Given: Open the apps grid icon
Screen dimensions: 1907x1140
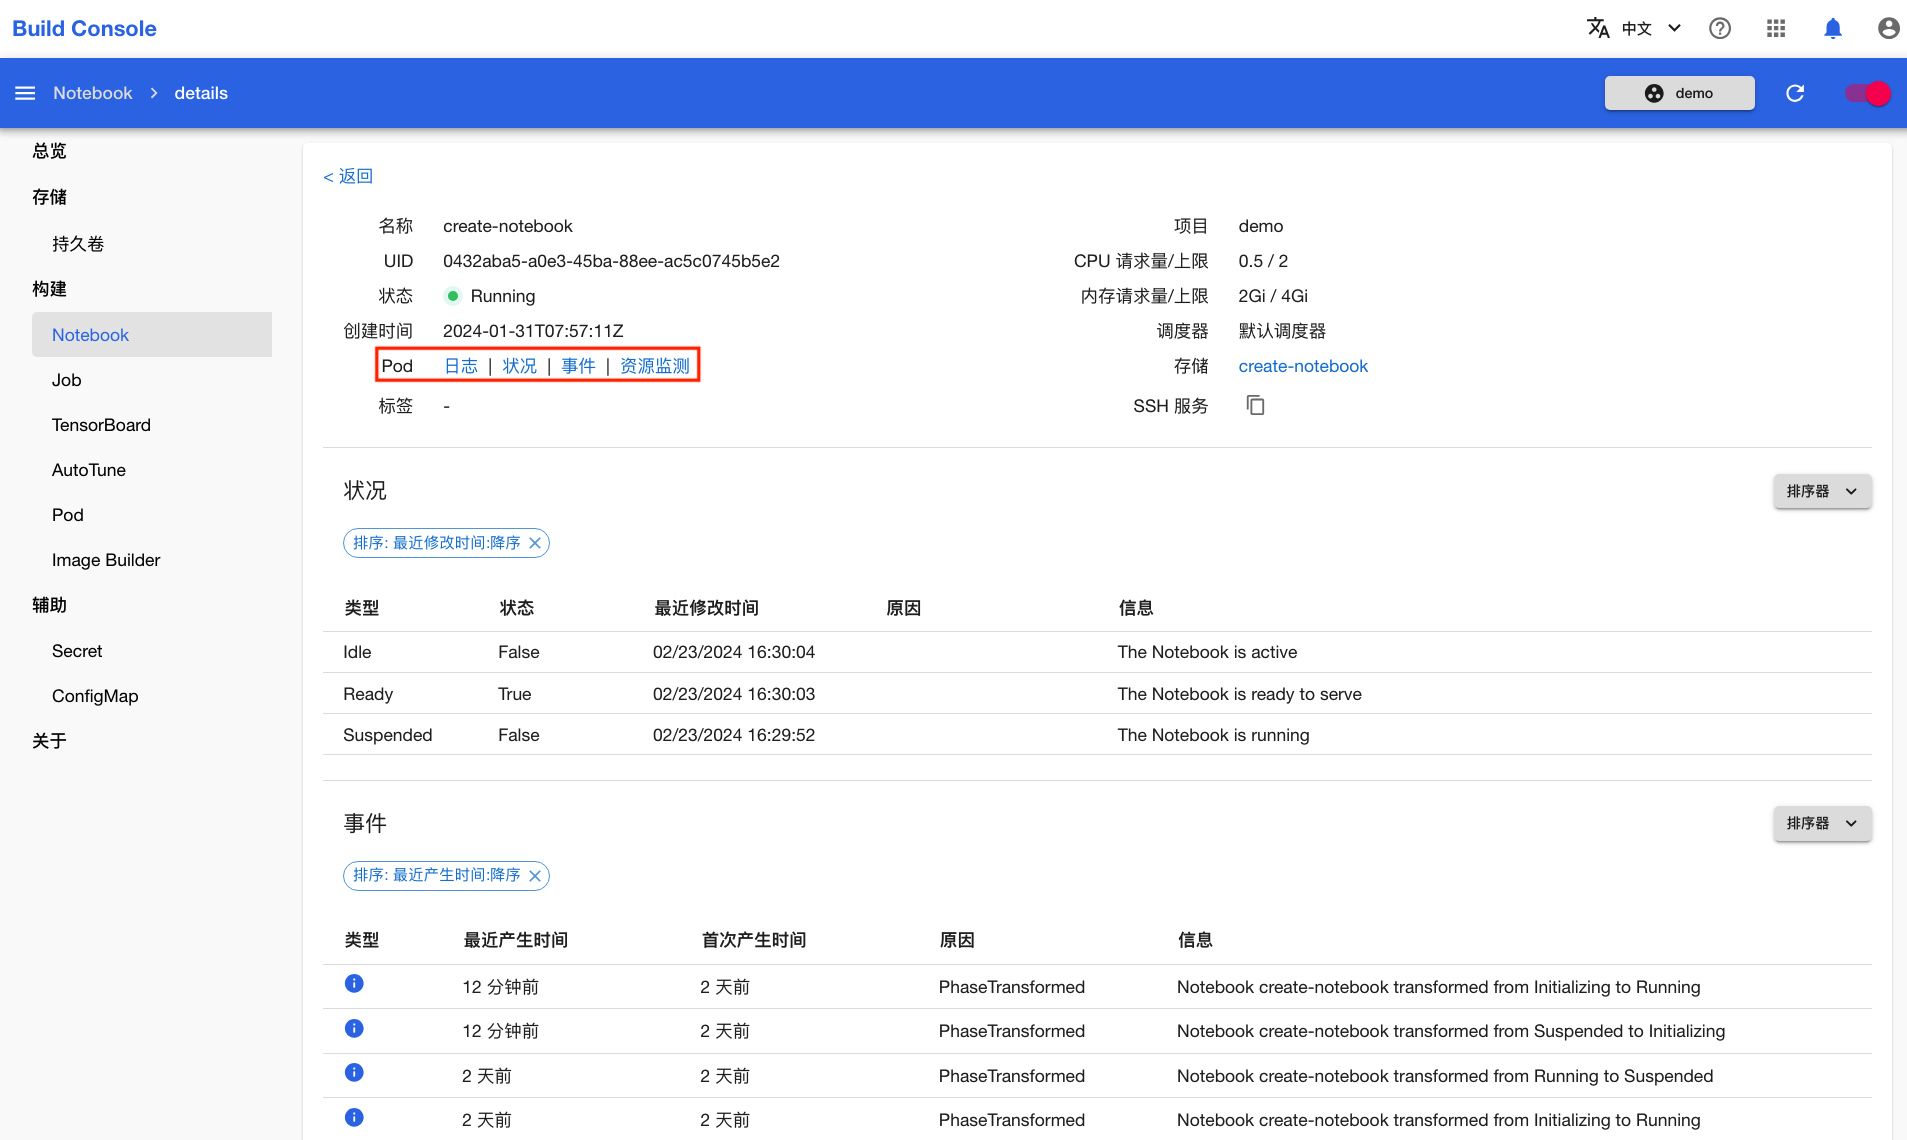Looking at the screenshot, I should (x=1776, y=28).
